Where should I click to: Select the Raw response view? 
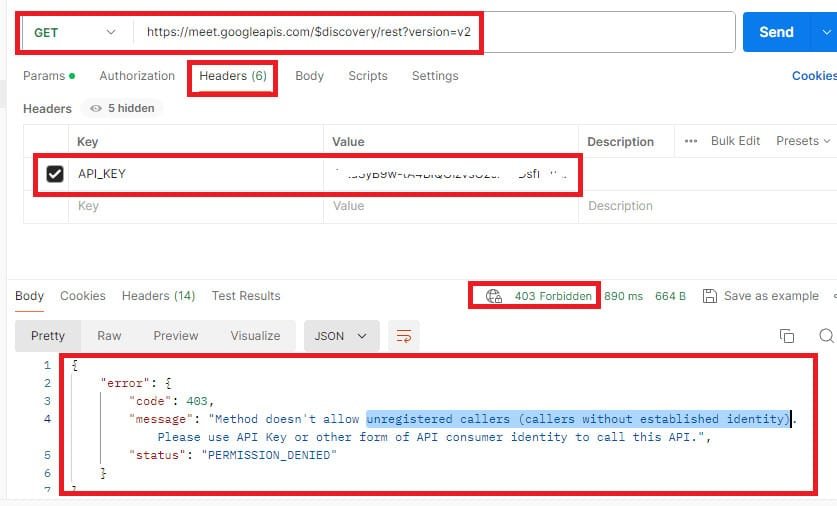click(x=109, y=336)
